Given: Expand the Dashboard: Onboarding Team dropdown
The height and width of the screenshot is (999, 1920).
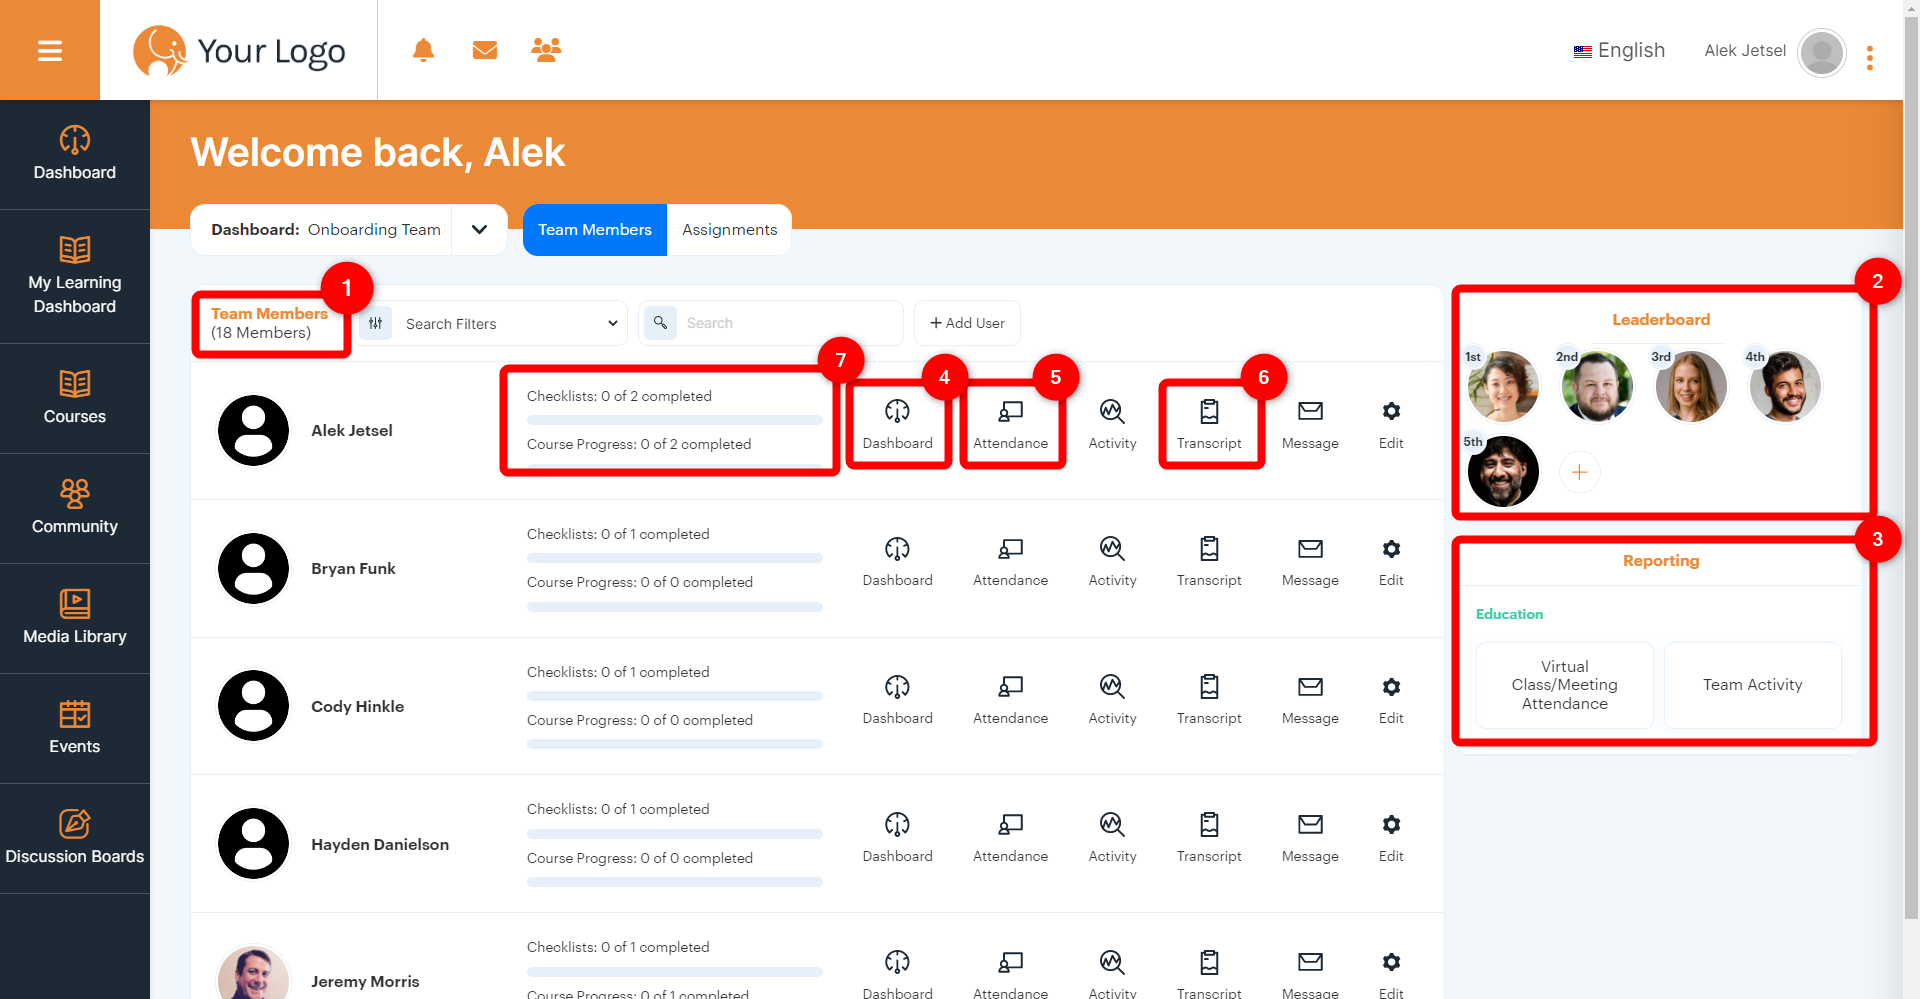Looking at the screenshot, I should 479,229.
